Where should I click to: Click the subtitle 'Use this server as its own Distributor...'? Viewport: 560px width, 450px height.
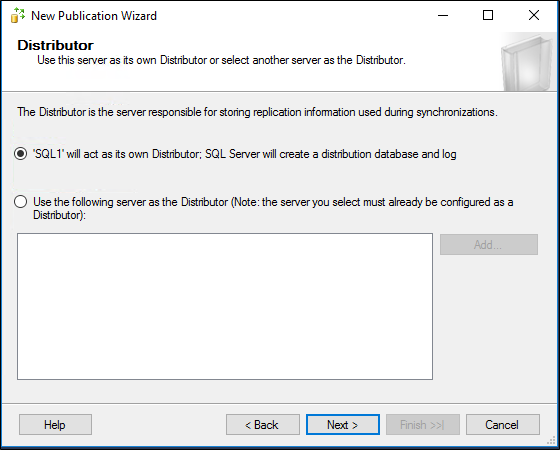221,60
